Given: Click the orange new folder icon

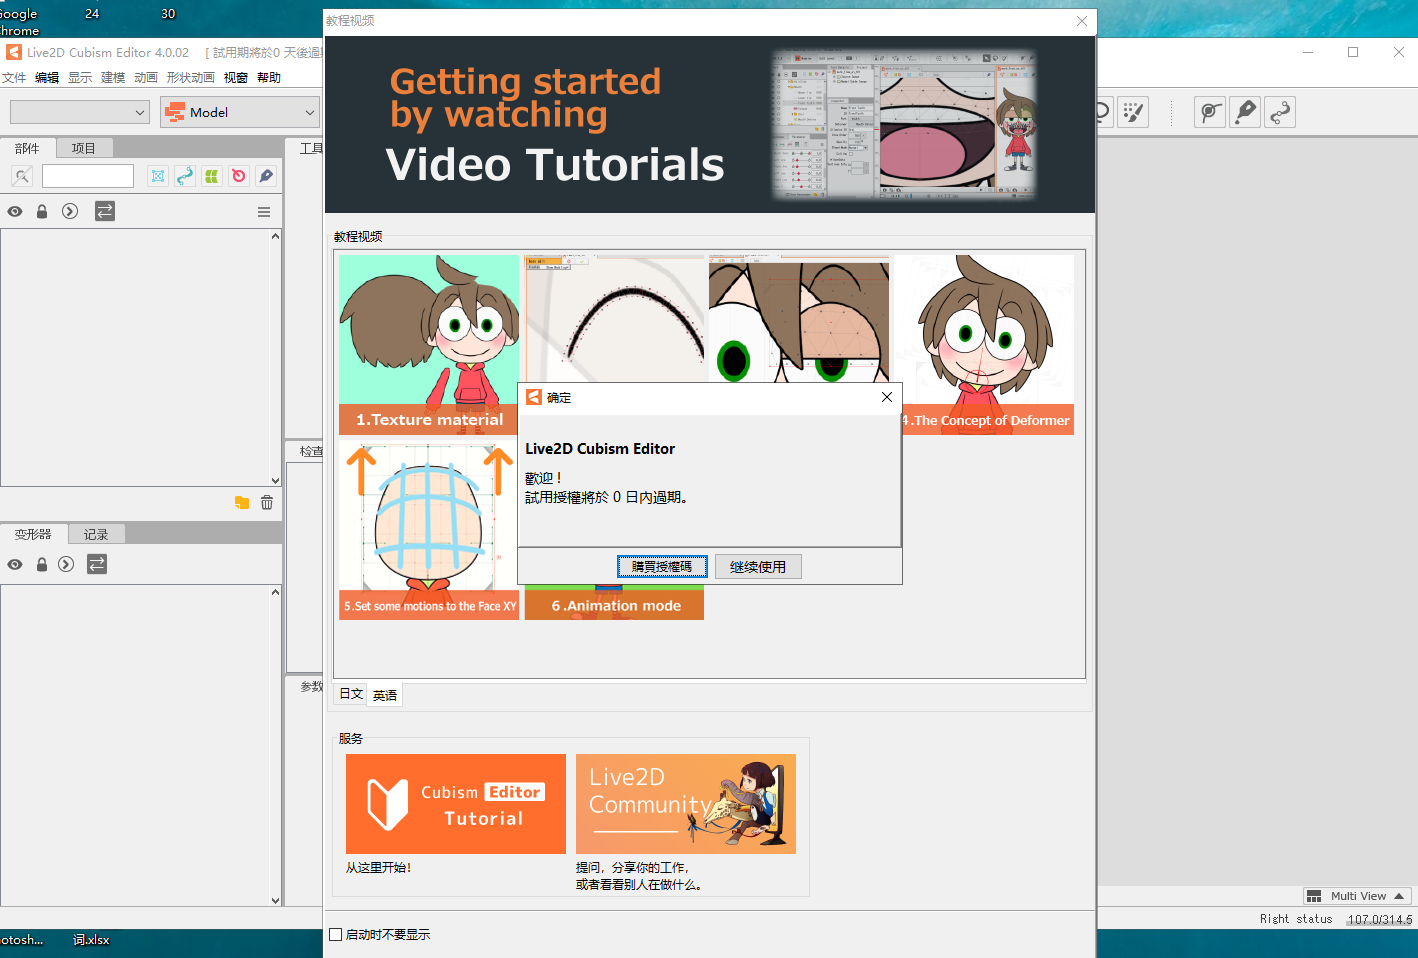Looking at the screenshot, I should click(242, 502).
